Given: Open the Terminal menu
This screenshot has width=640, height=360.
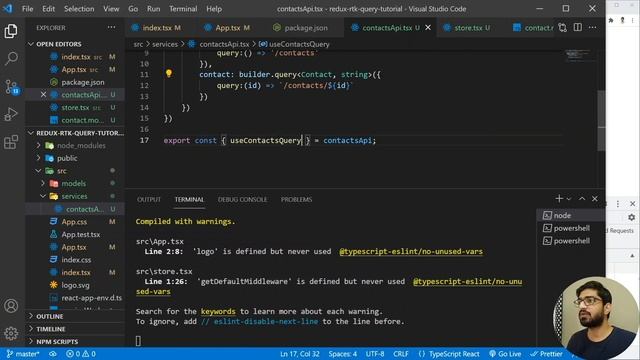Looking at the screenshot, I should pyautogui.click(x=183, y=9).
